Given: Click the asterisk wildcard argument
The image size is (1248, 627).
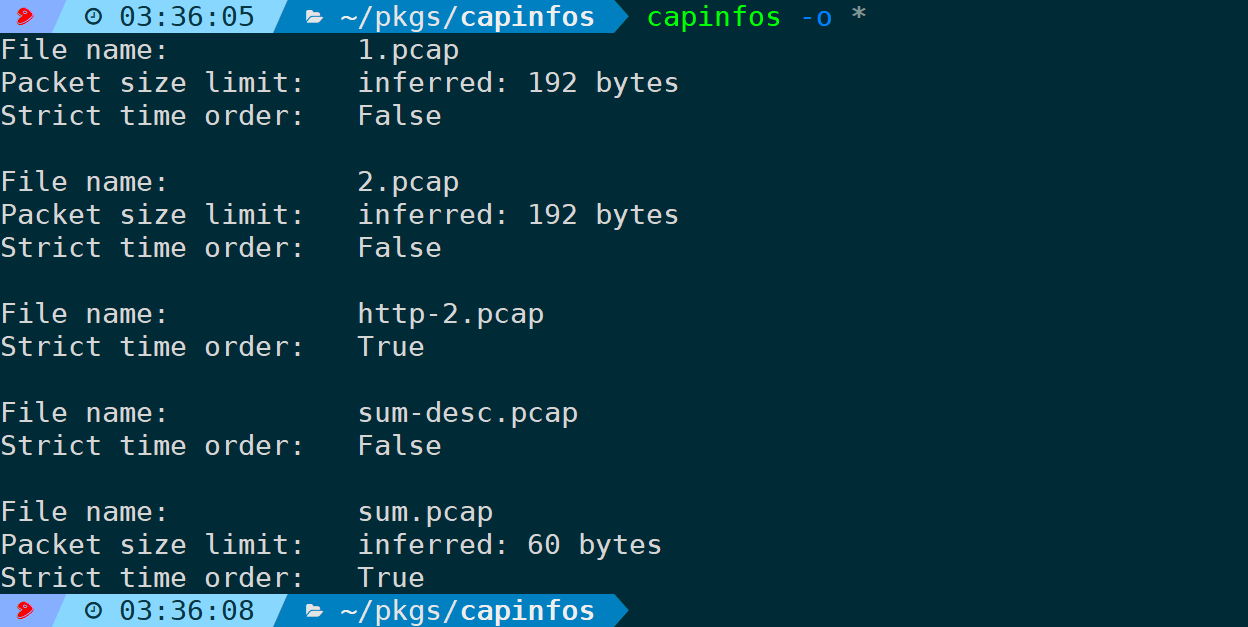Looking at the screenshot, I should pyautogui.click(x=858, y=15).
